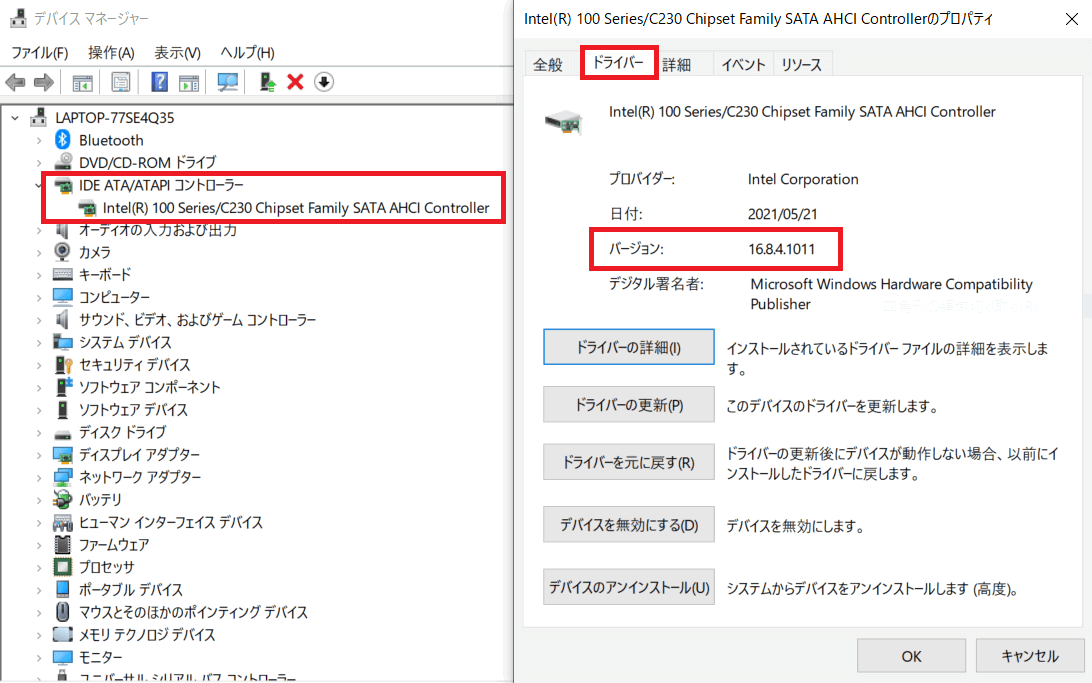1092x683 pixels.
Task: Click the ドライバーの詳細(I) button
Action: (629, 347)
